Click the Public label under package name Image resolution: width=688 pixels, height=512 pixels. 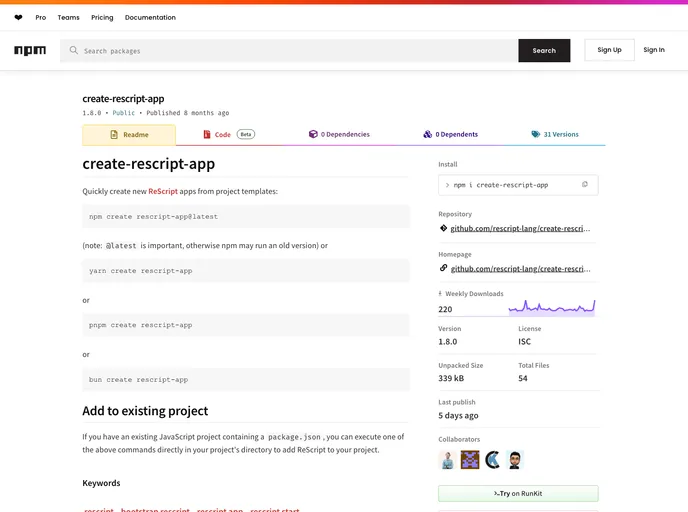(x=124, y=113)
